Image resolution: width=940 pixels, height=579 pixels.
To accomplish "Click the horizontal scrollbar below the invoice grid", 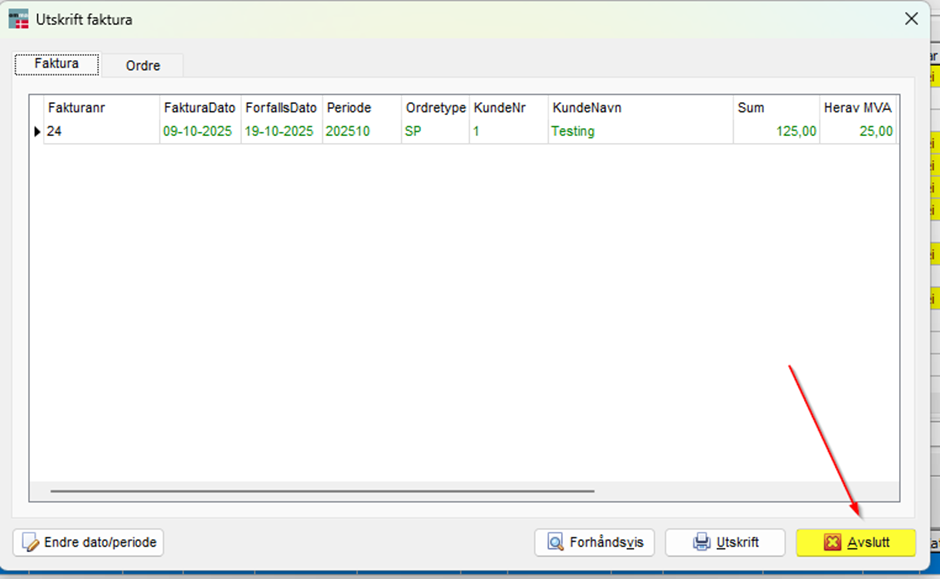I will coord(322,491).
